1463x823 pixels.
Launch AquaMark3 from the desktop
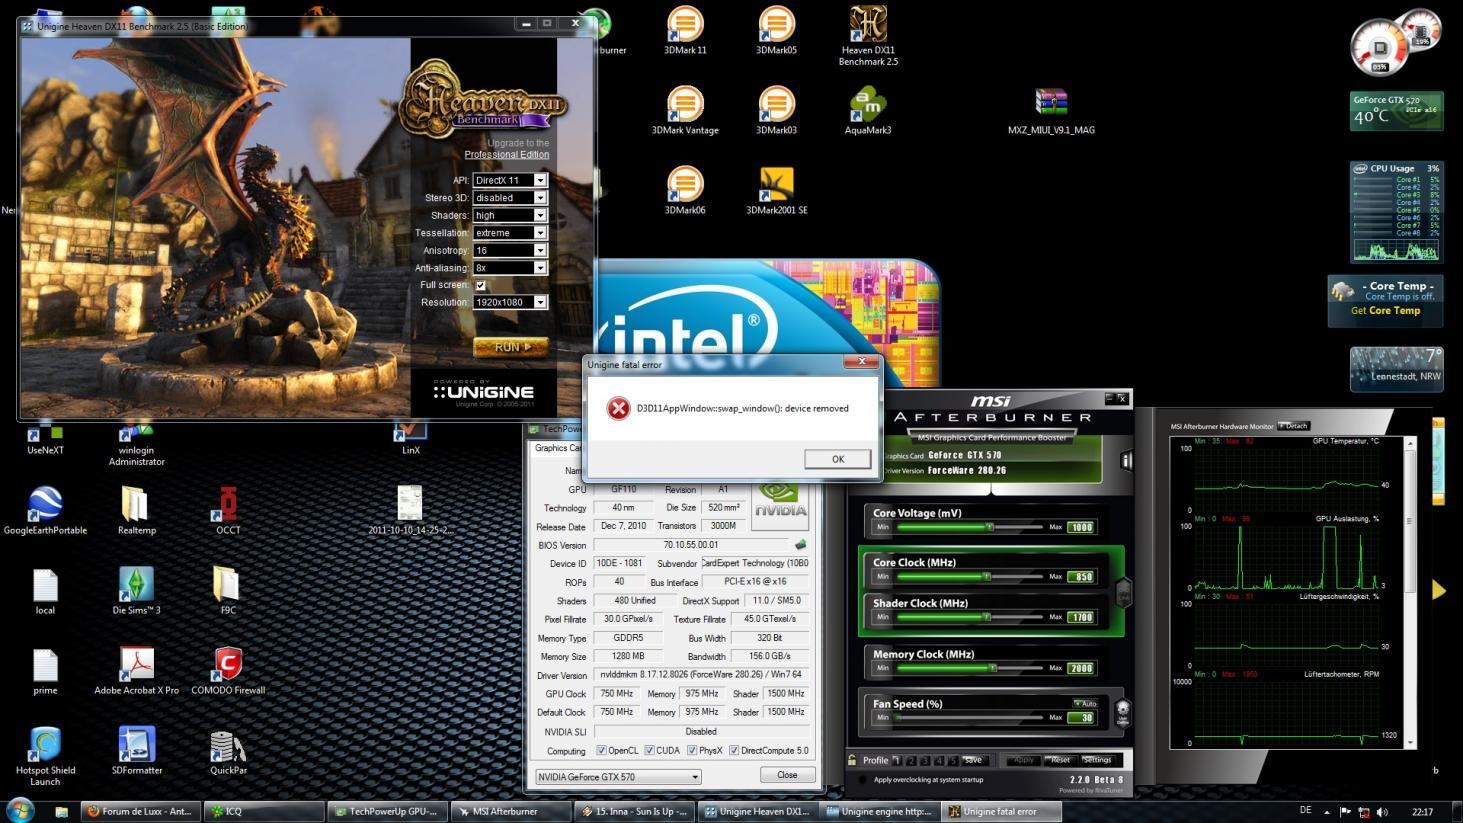[x=868, y=110]
